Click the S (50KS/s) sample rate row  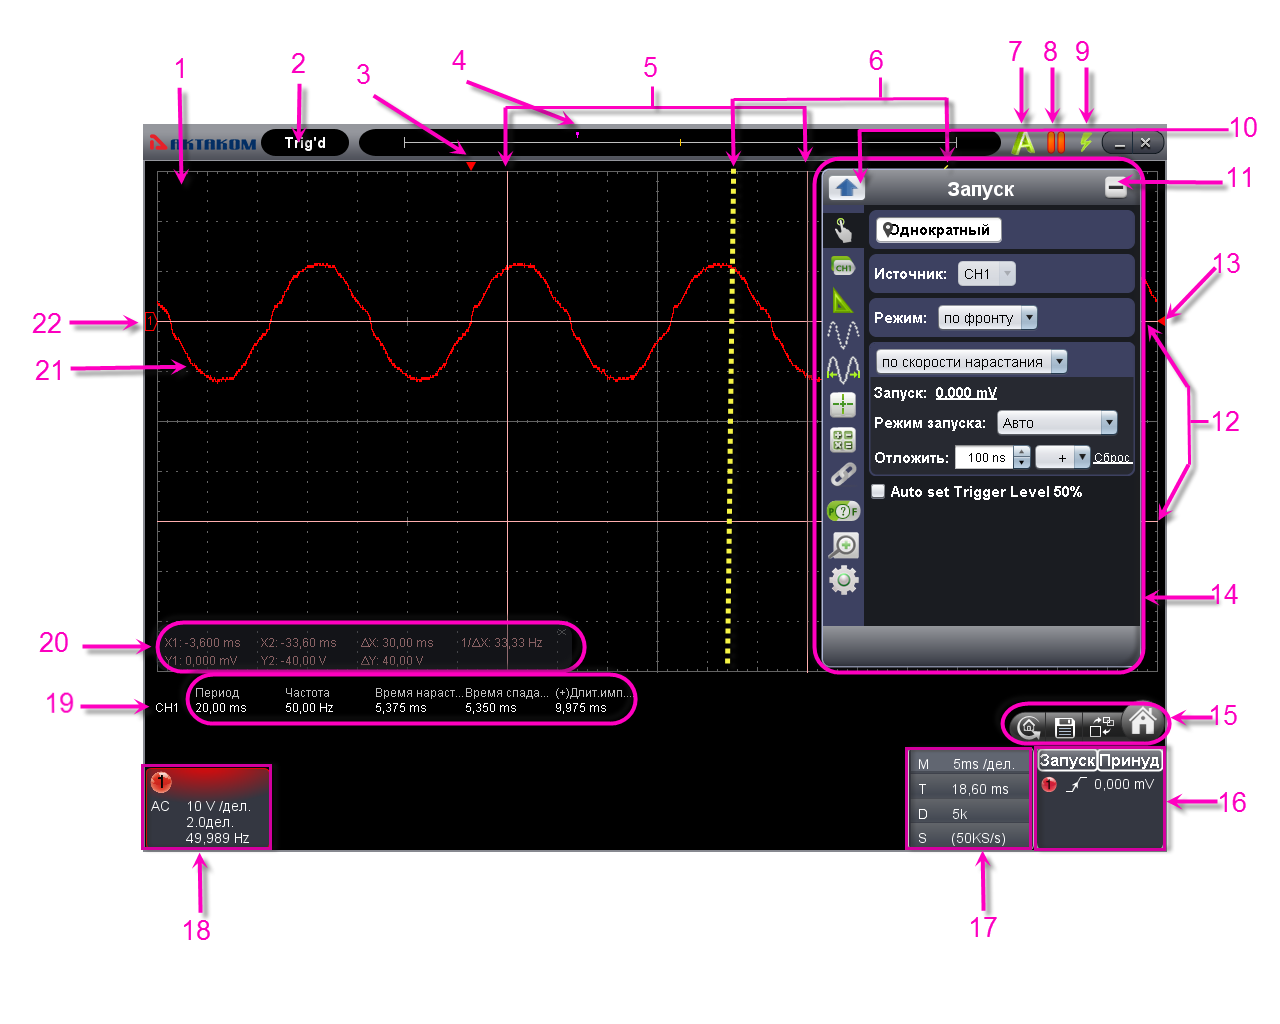pyautogui.click(x=969, y=838)
